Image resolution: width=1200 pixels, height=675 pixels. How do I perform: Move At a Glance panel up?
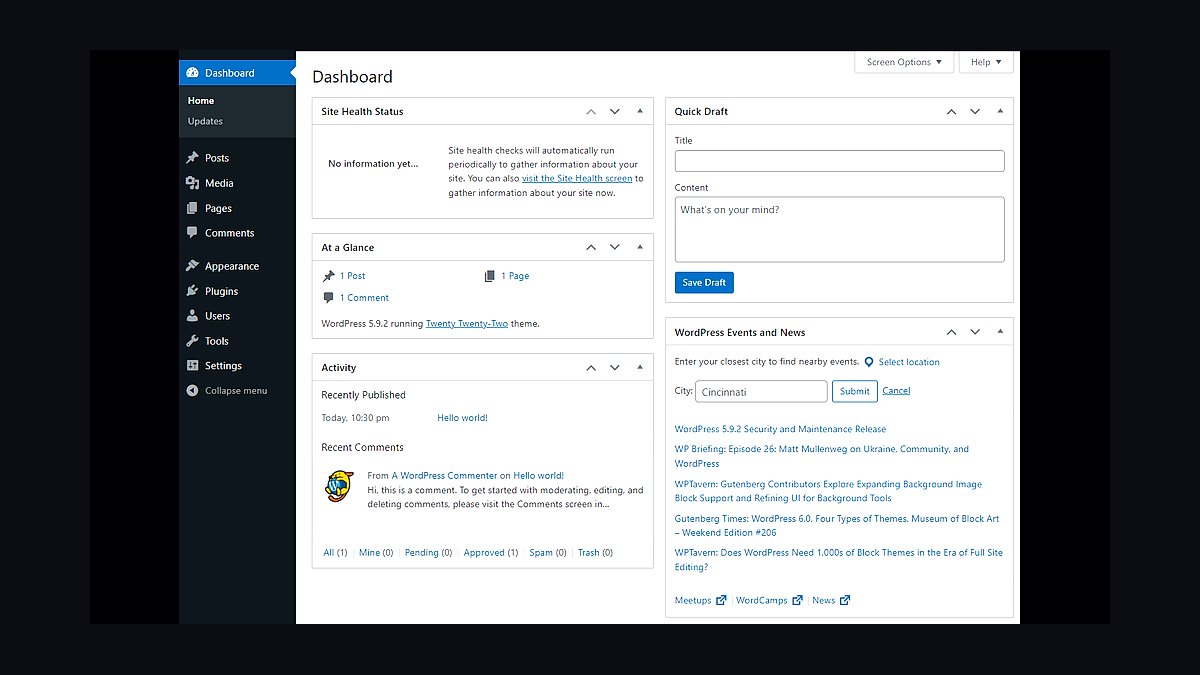[x=591, y=247]
